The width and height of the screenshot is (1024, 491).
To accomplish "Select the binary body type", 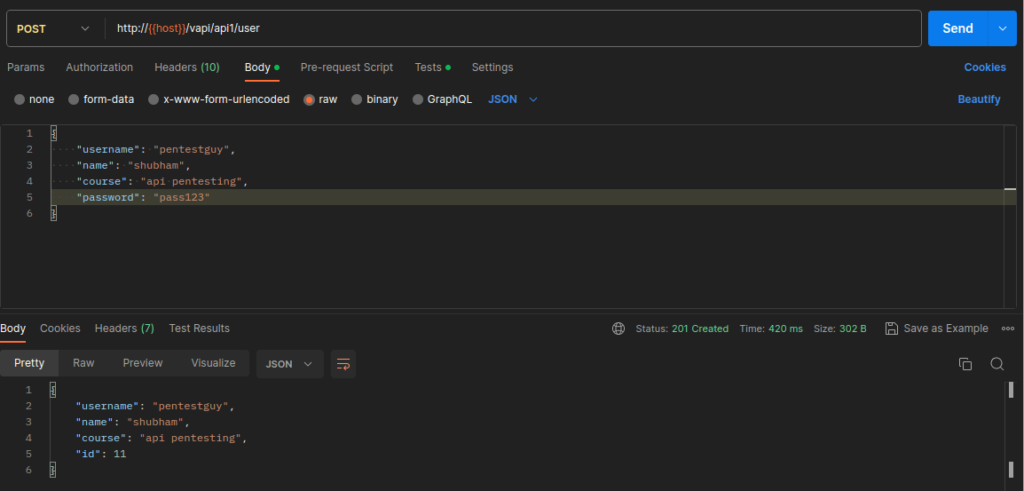I will pos(375,99).
